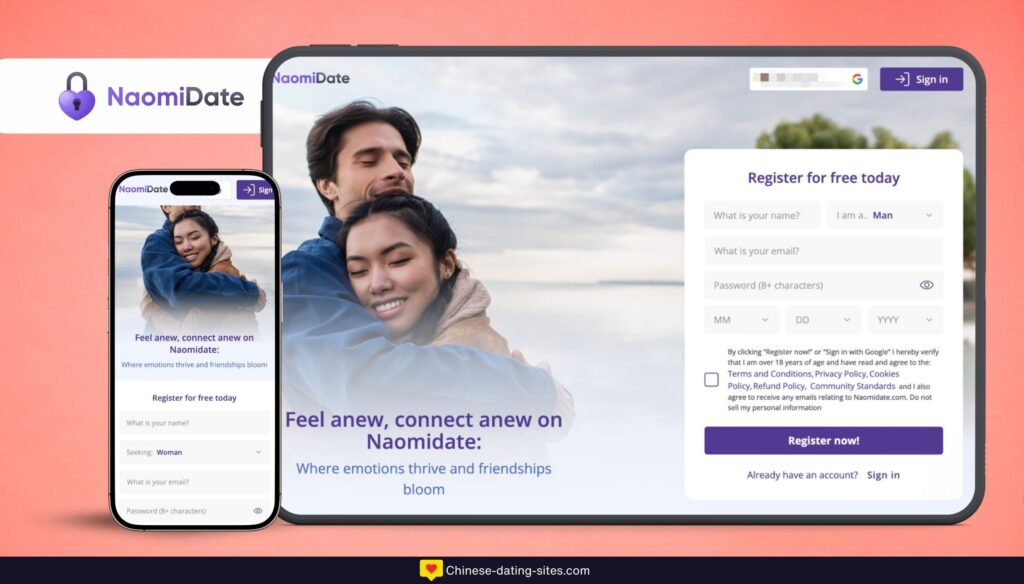
Task: Click the sign-in arrow icon on tablet button
Action: tap(902, 79)
